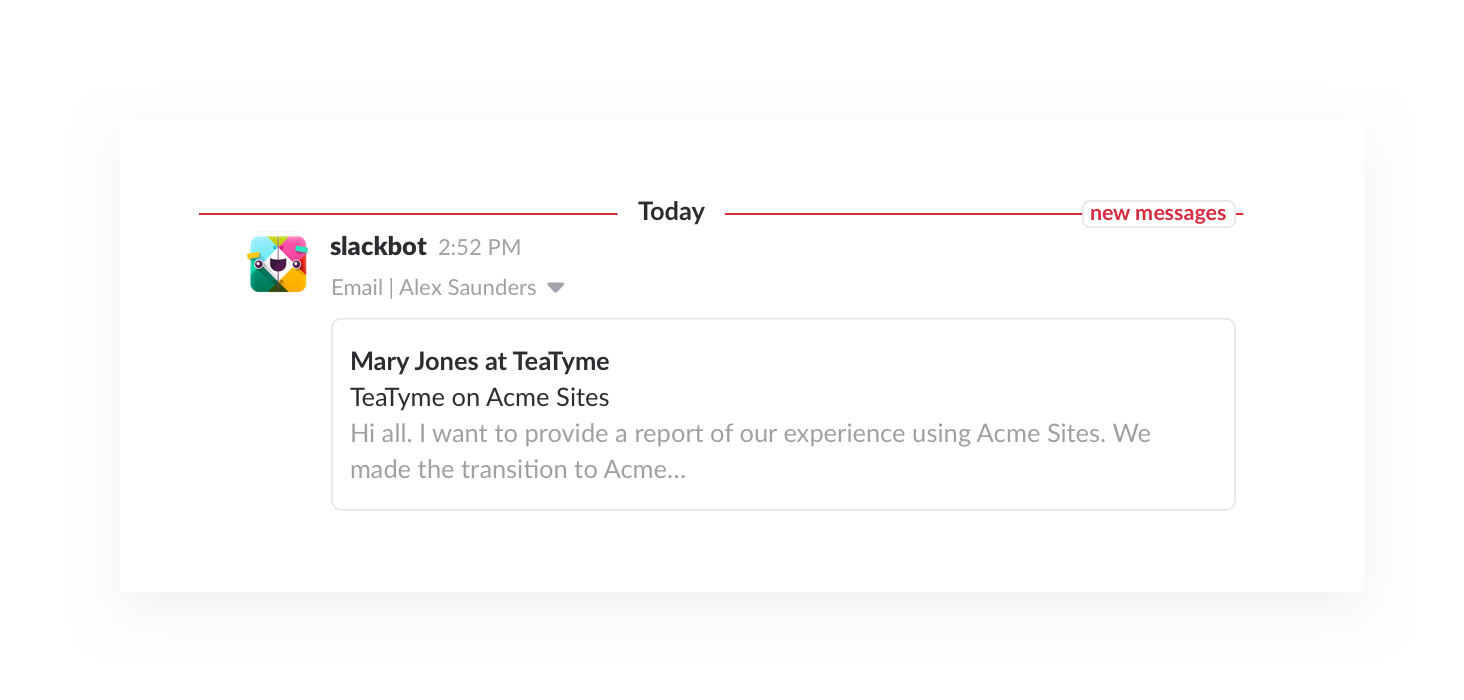
Task: Click the white face in the slackbot logo
Action: point(278,264)
